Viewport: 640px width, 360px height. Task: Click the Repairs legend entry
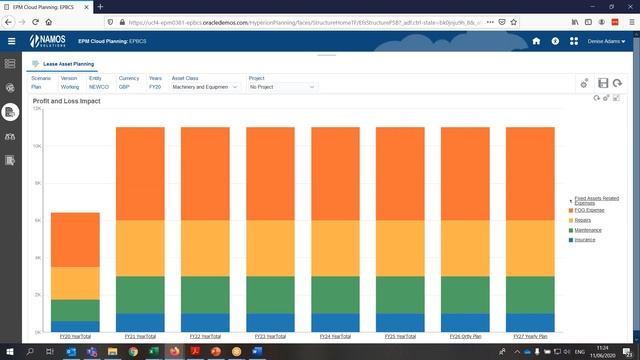tap(582, 220)
